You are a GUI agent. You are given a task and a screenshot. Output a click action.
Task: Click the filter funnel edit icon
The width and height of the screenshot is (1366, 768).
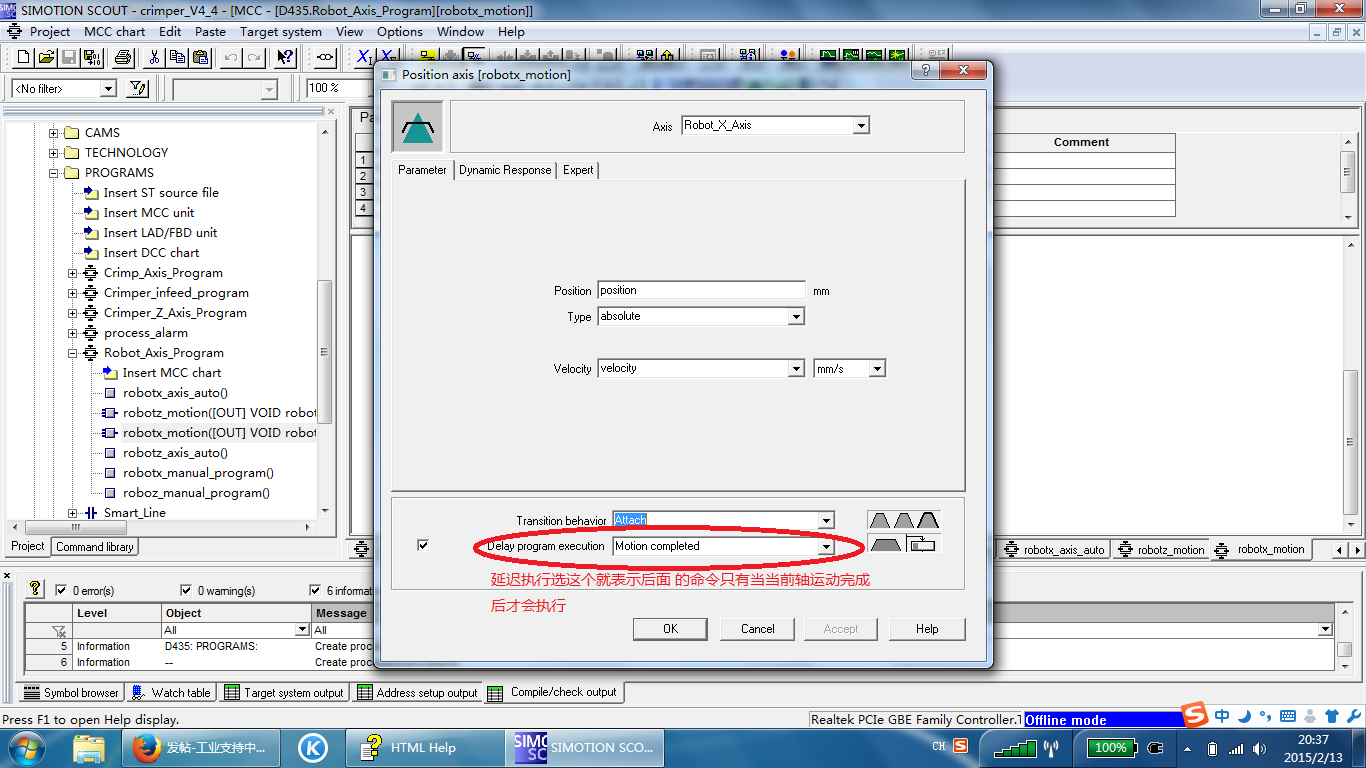[x=138, y=89]
